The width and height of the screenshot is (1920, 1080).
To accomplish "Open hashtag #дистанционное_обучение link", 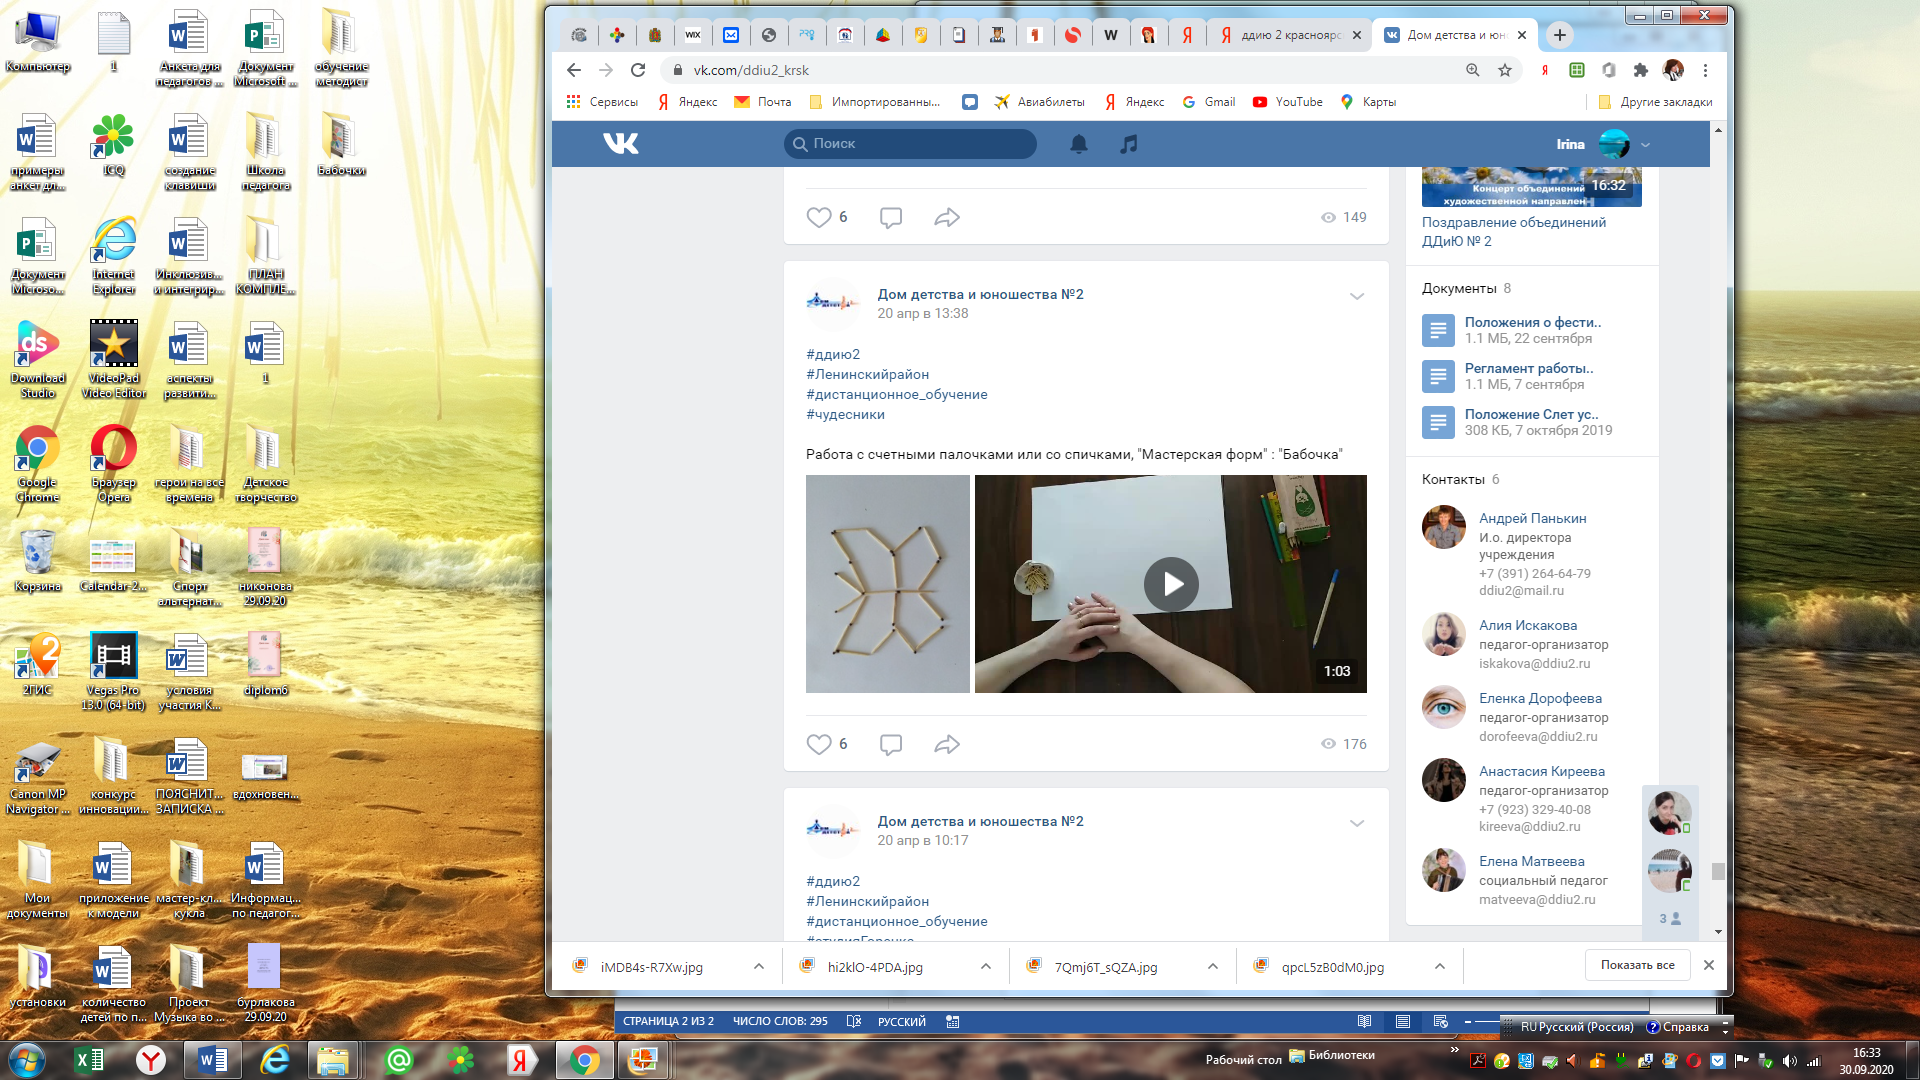I will 896,394.
